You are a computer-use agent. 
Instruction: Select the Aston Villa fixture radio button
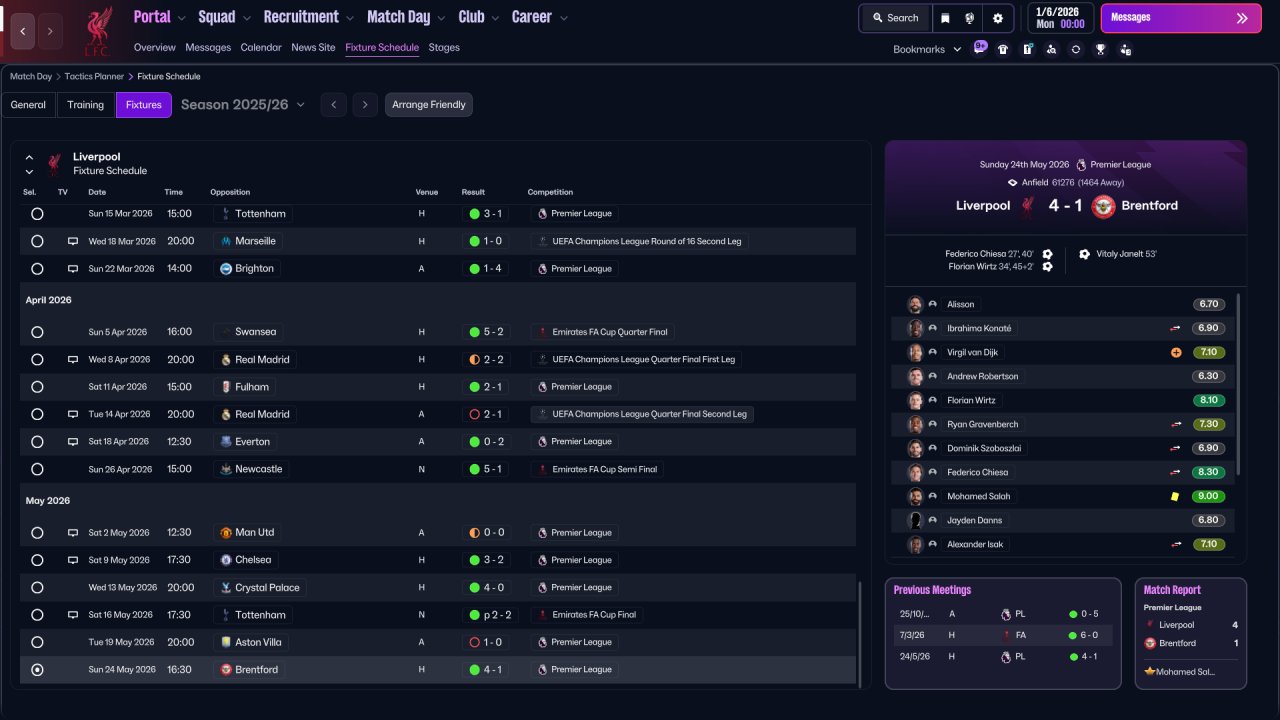[x=37, y=643]
